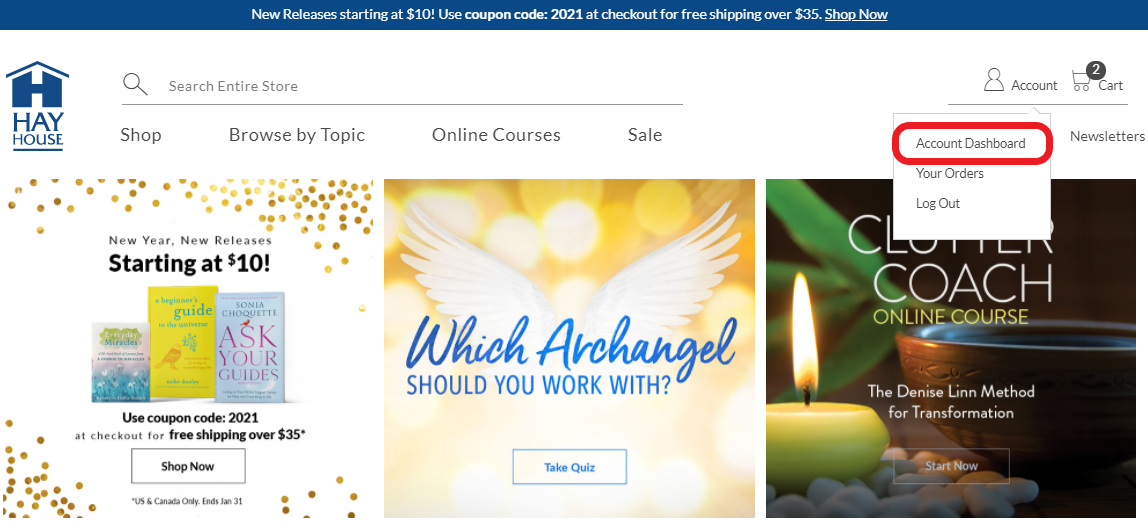Open the Newsletters link
Viewport: 1148px width, 521px height.
pos(1107,136)
